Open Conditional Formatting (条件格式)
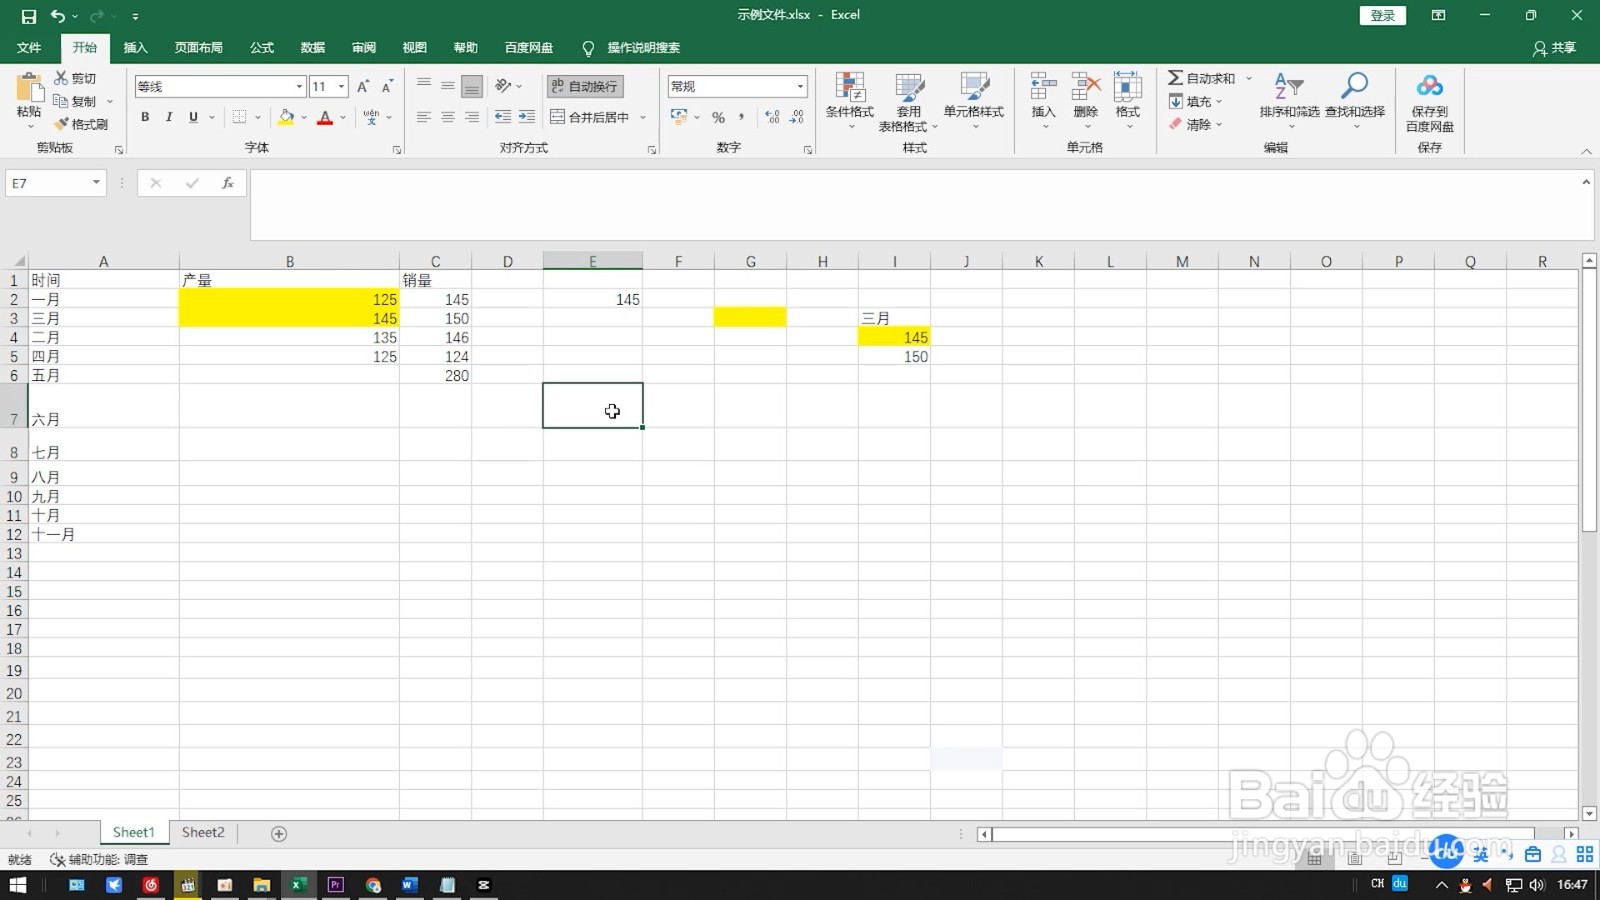The height and width of the screenshot is (900, 1600). coord(850,101)
